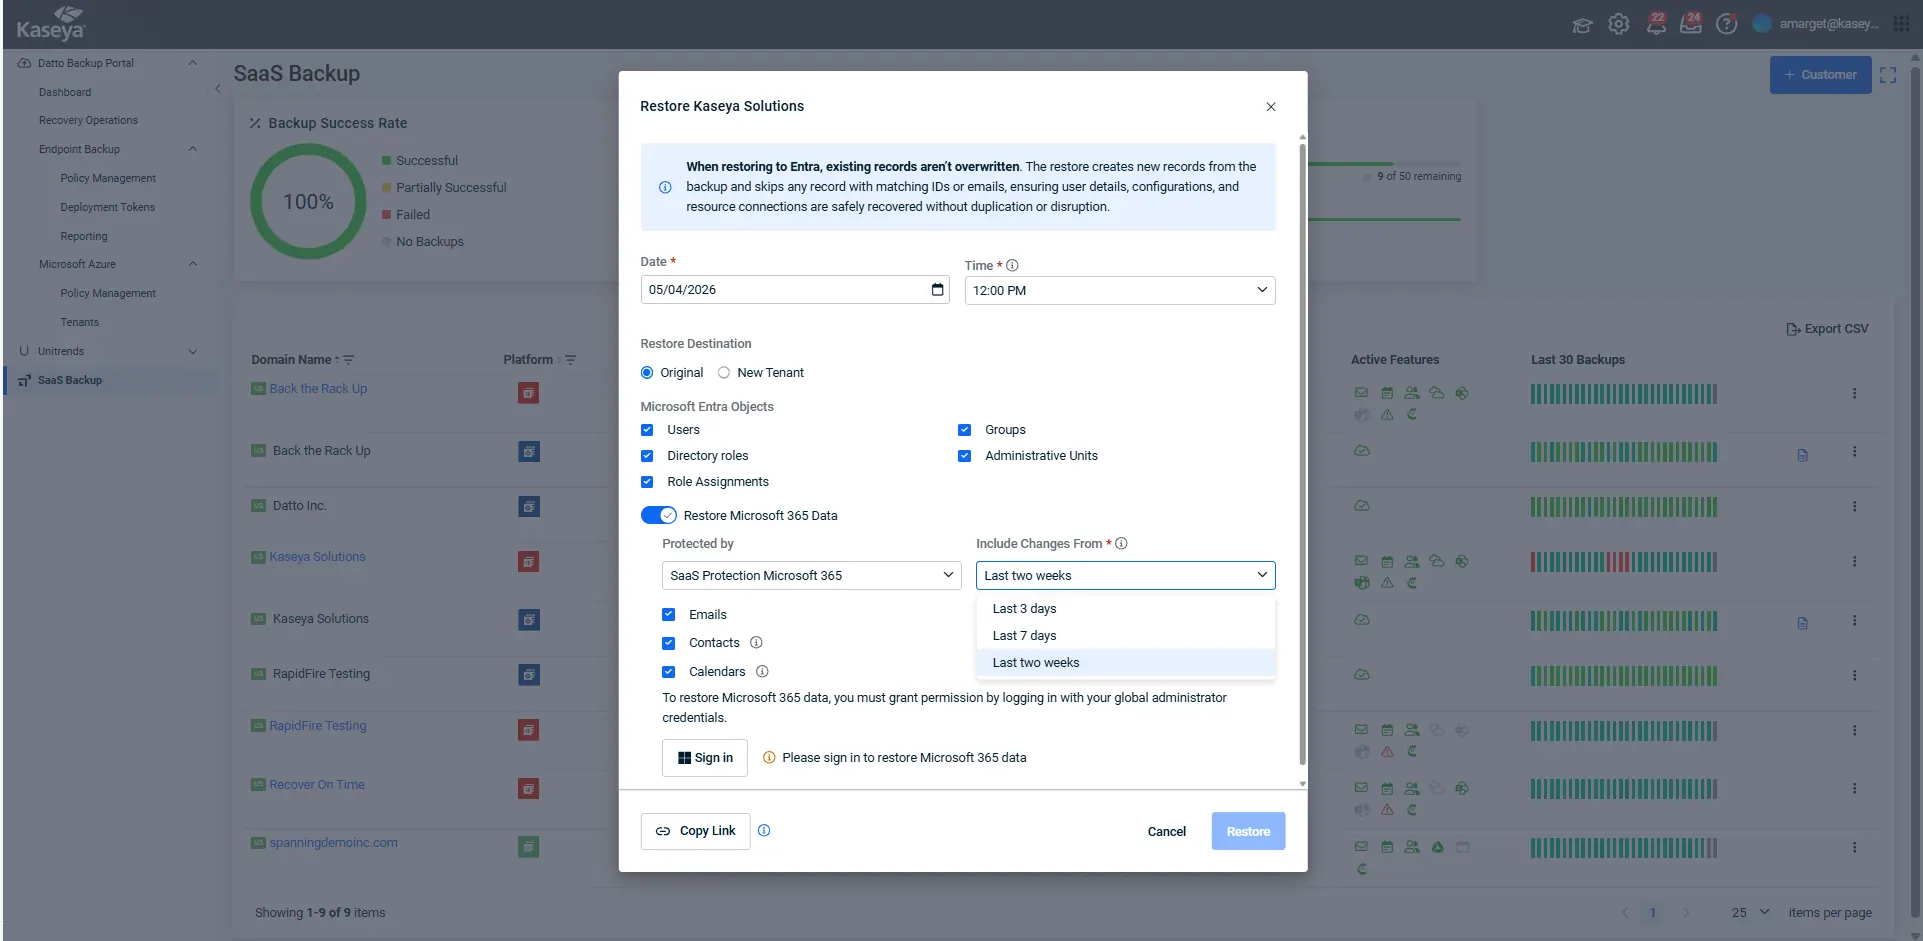Open row actions menu for Datto Inc.
The image size is (1923, 941).
coord(1854,507)
